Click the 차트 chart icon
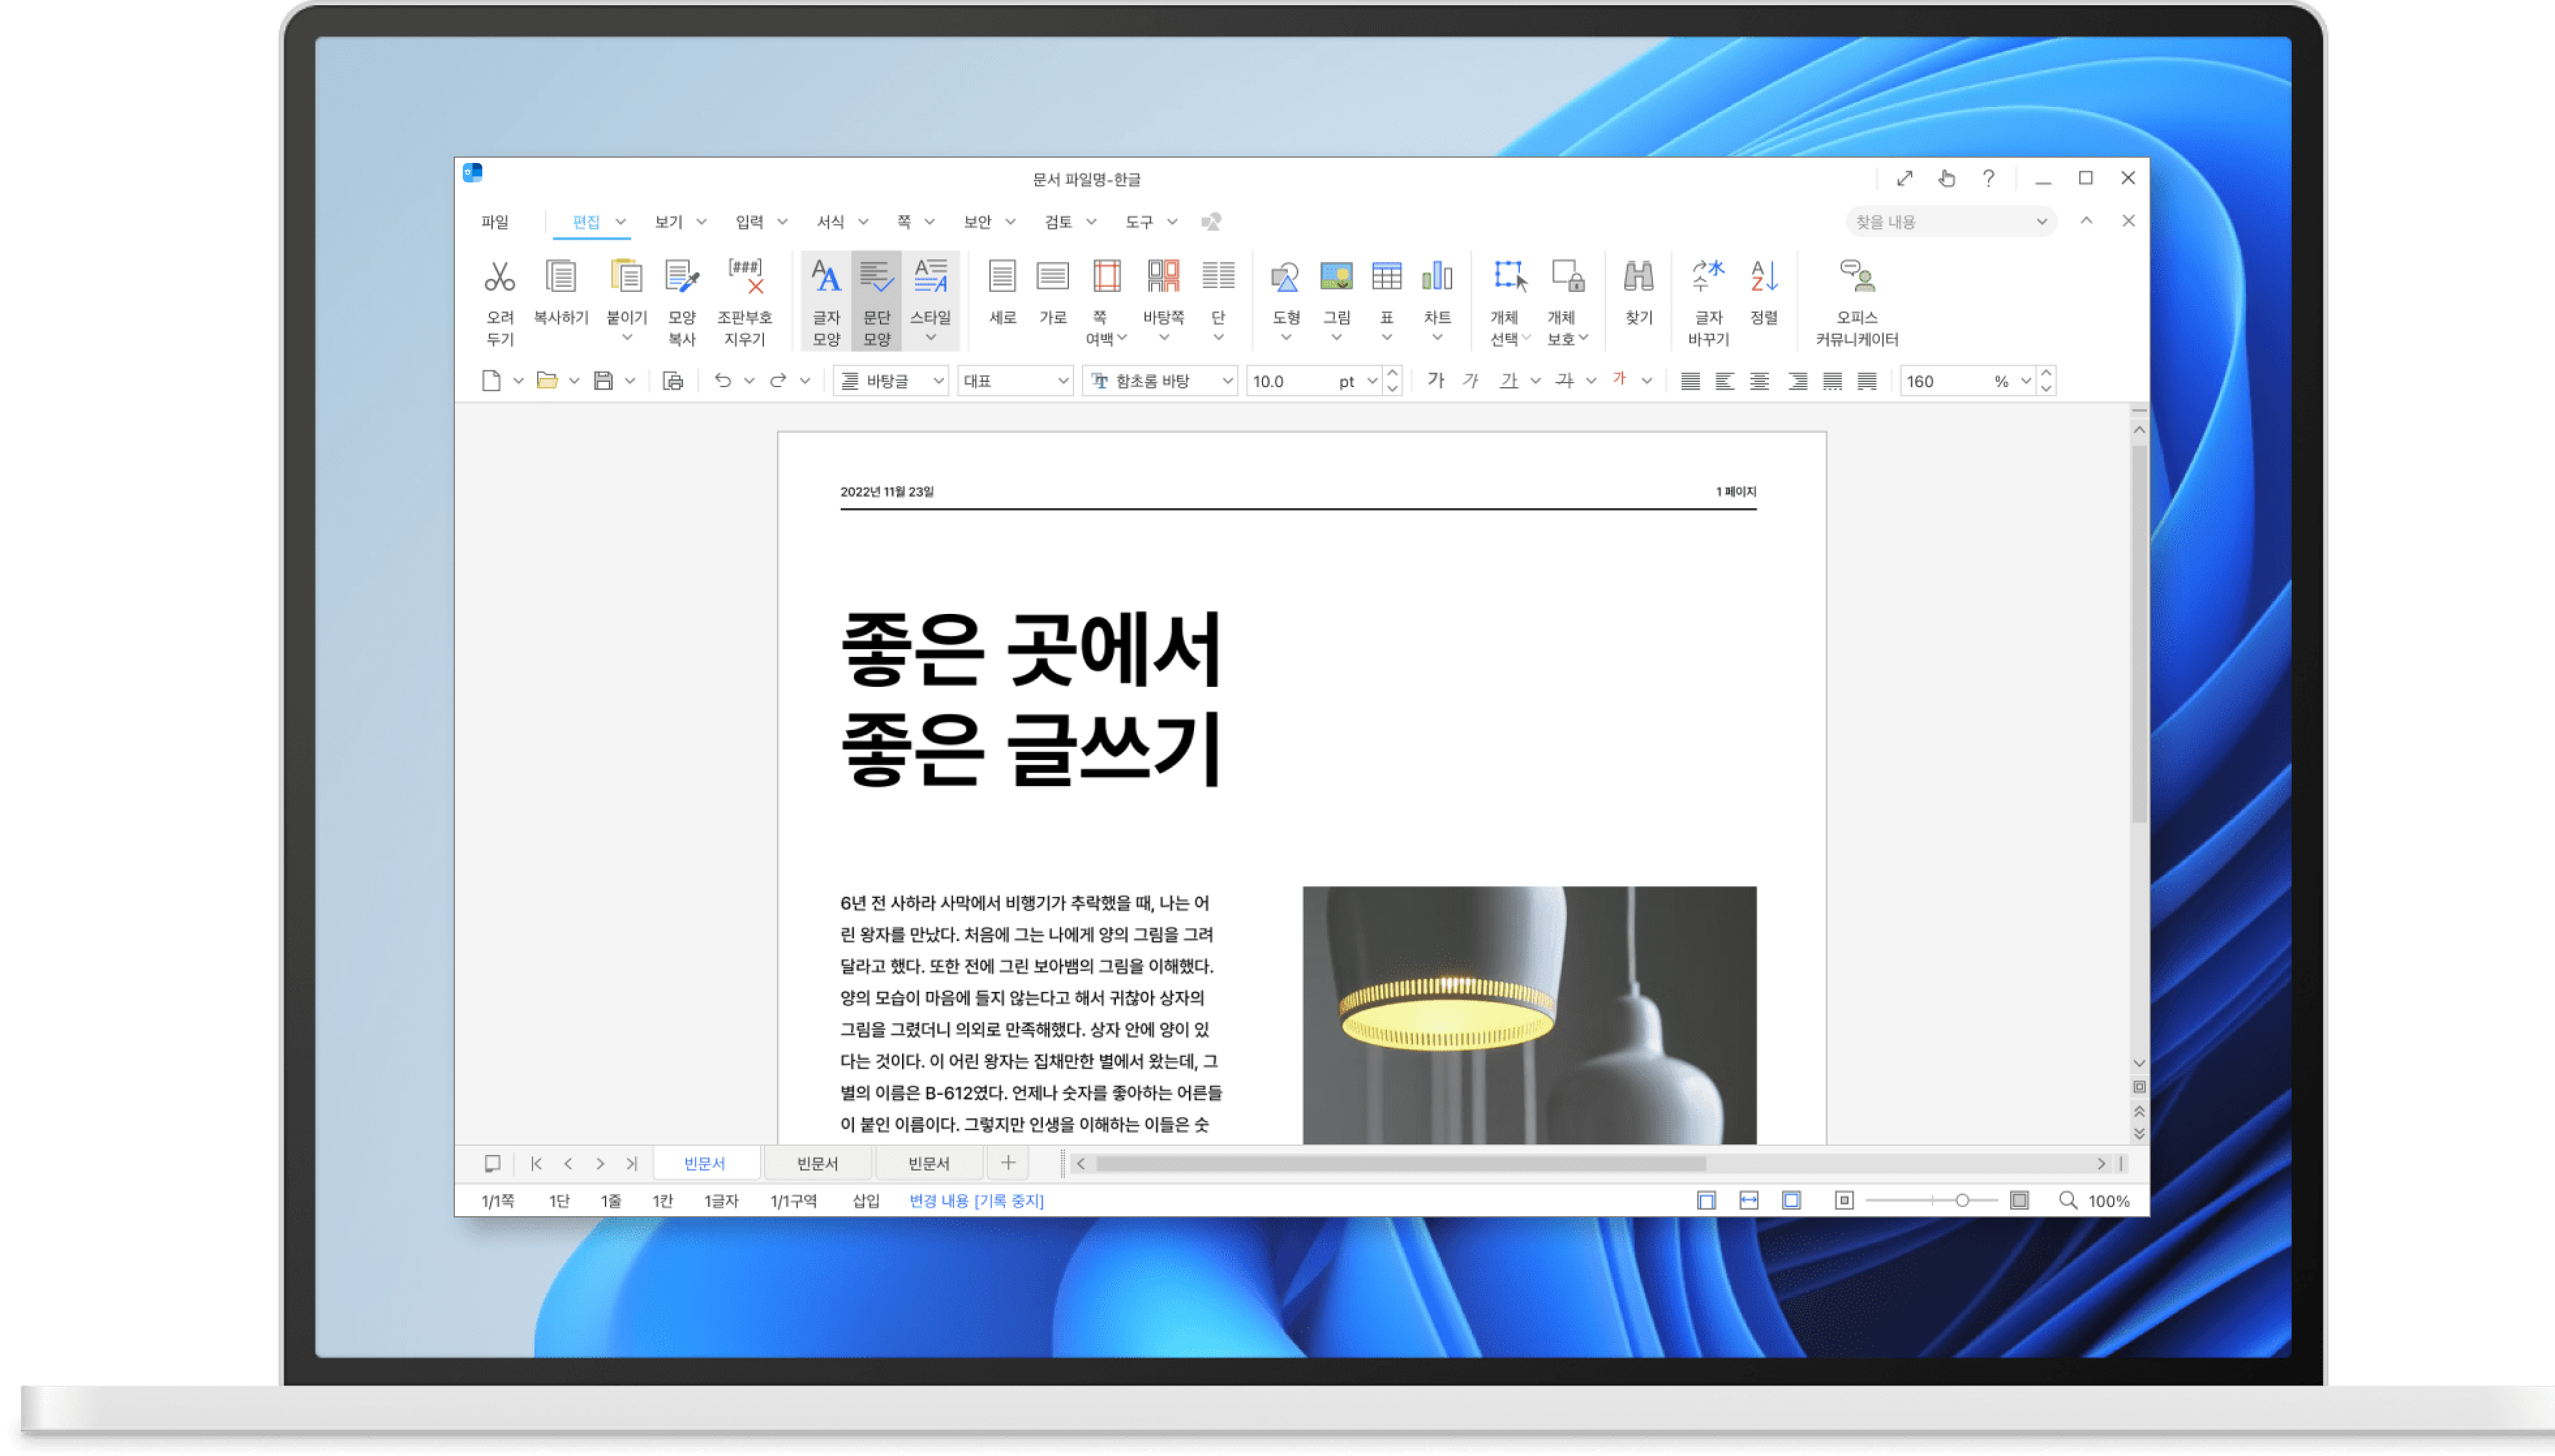The width and height of the screenshot is (2555, 1456). coord(1437,277)
